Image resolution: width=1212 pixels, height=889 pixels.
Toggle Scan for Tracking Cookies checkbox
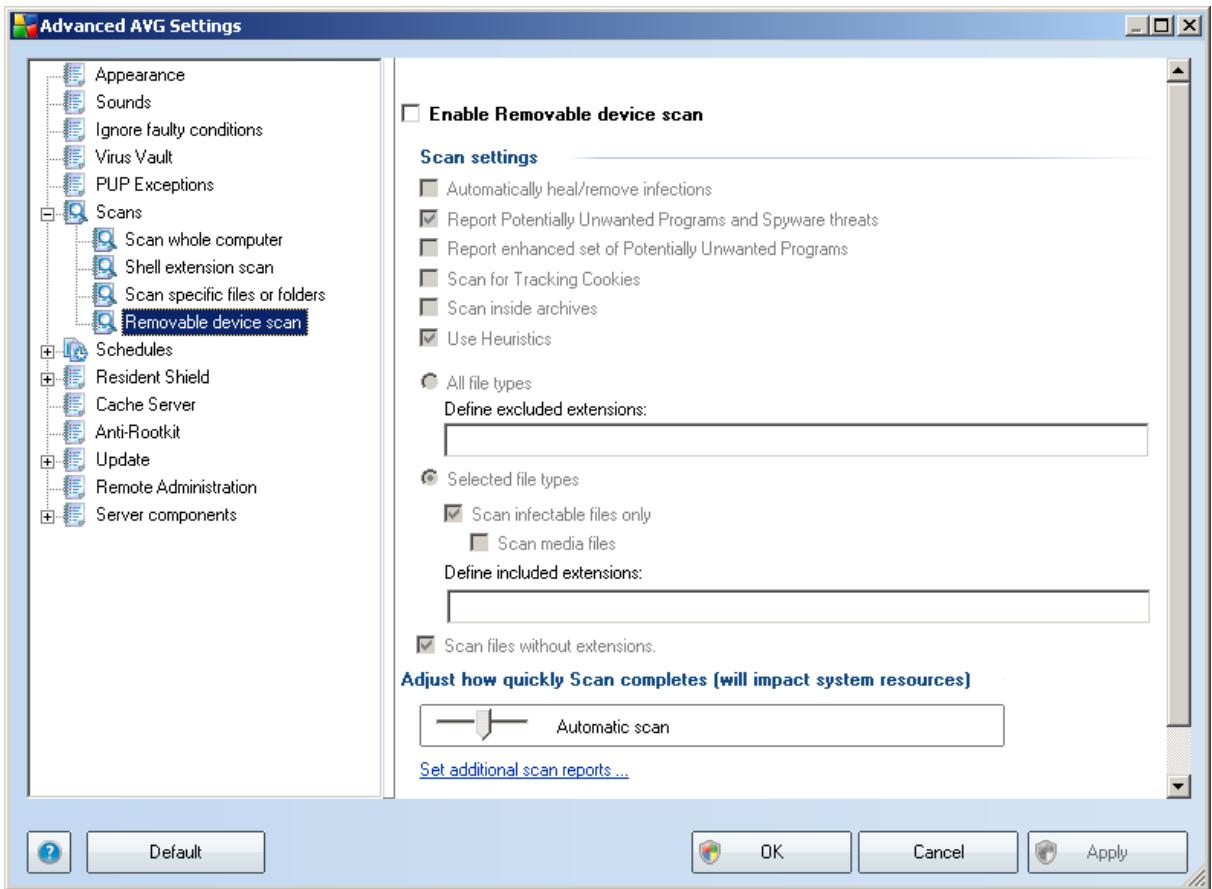(x=428, y=279)
